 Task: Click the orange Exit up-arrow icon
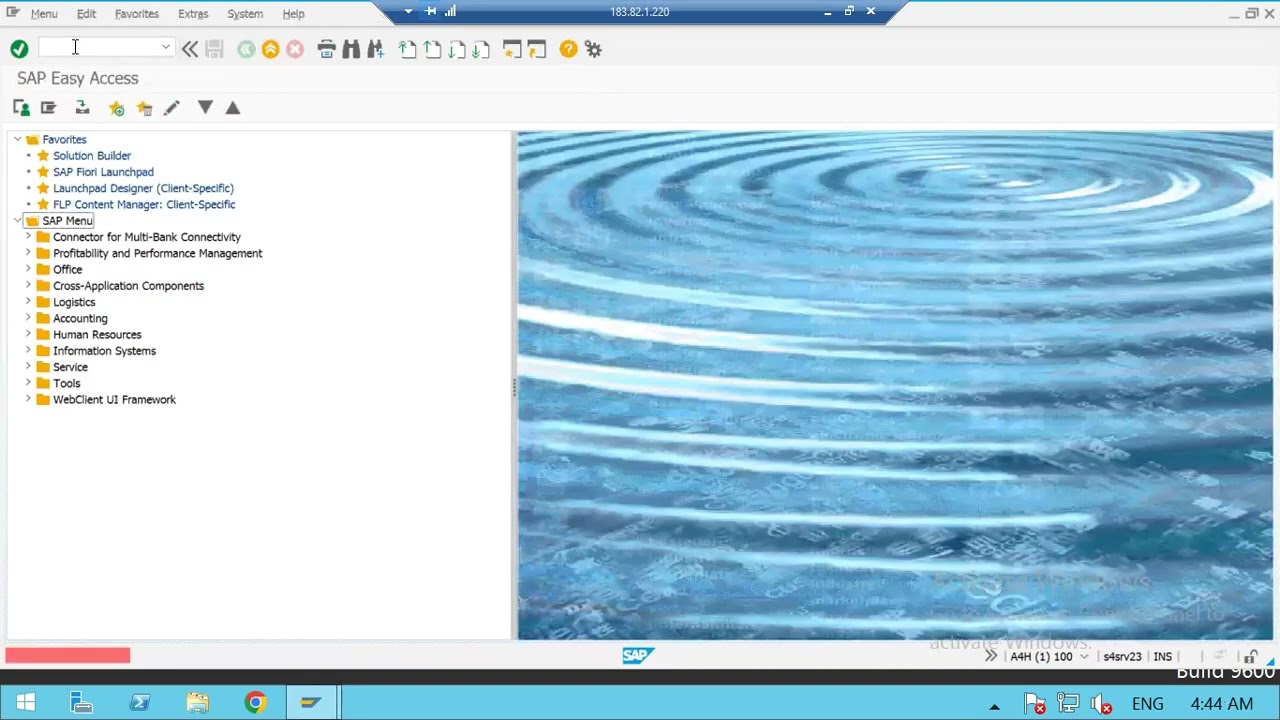tap(270, 49)
